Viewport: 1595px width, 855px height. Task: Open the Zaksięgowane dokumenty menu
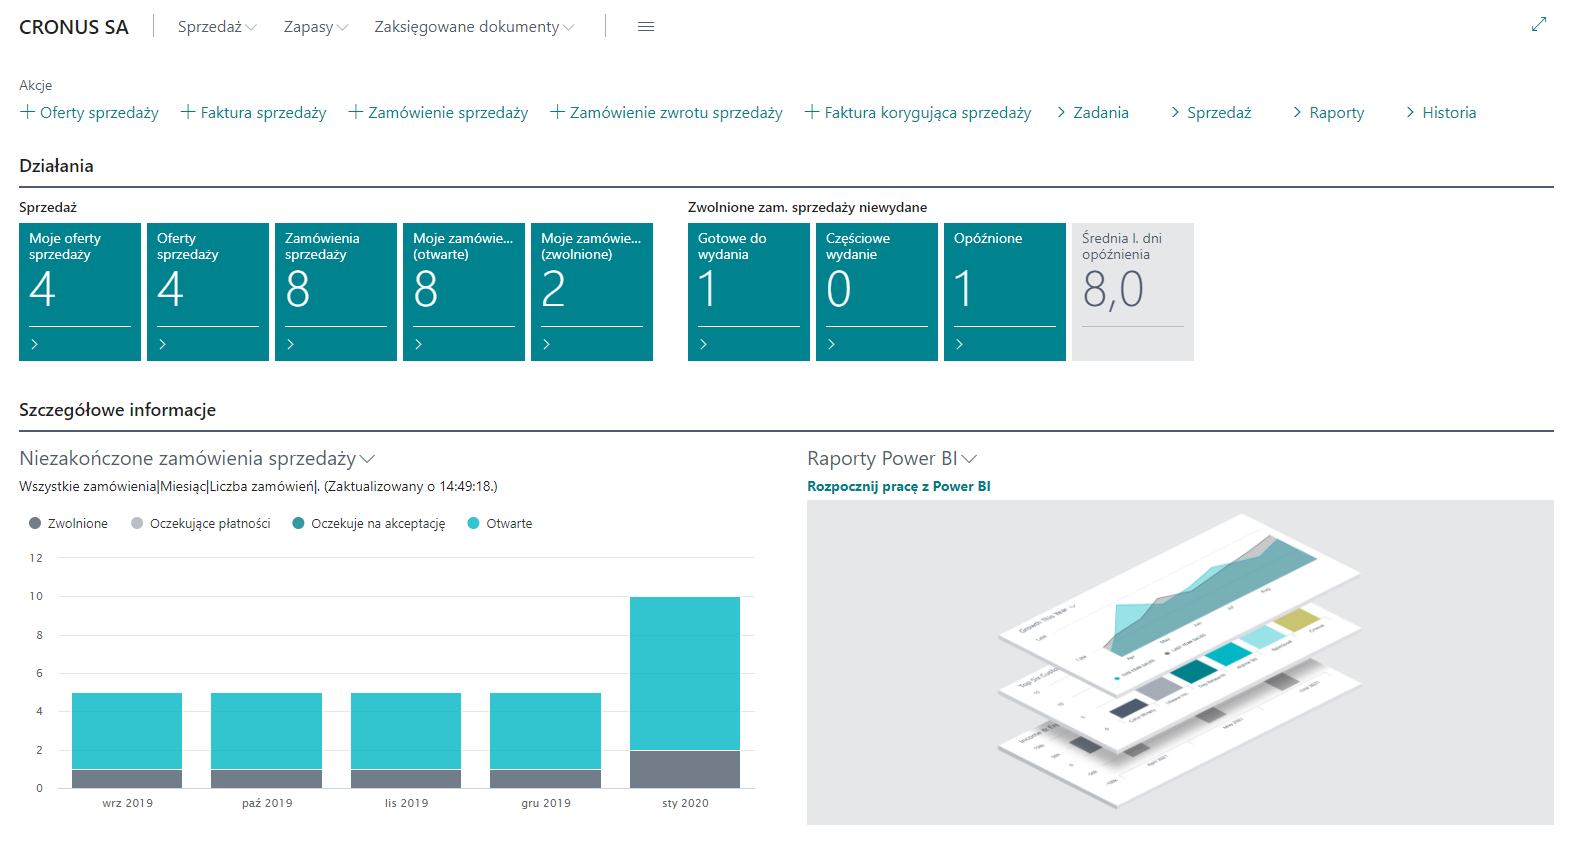tap(474, 27)
